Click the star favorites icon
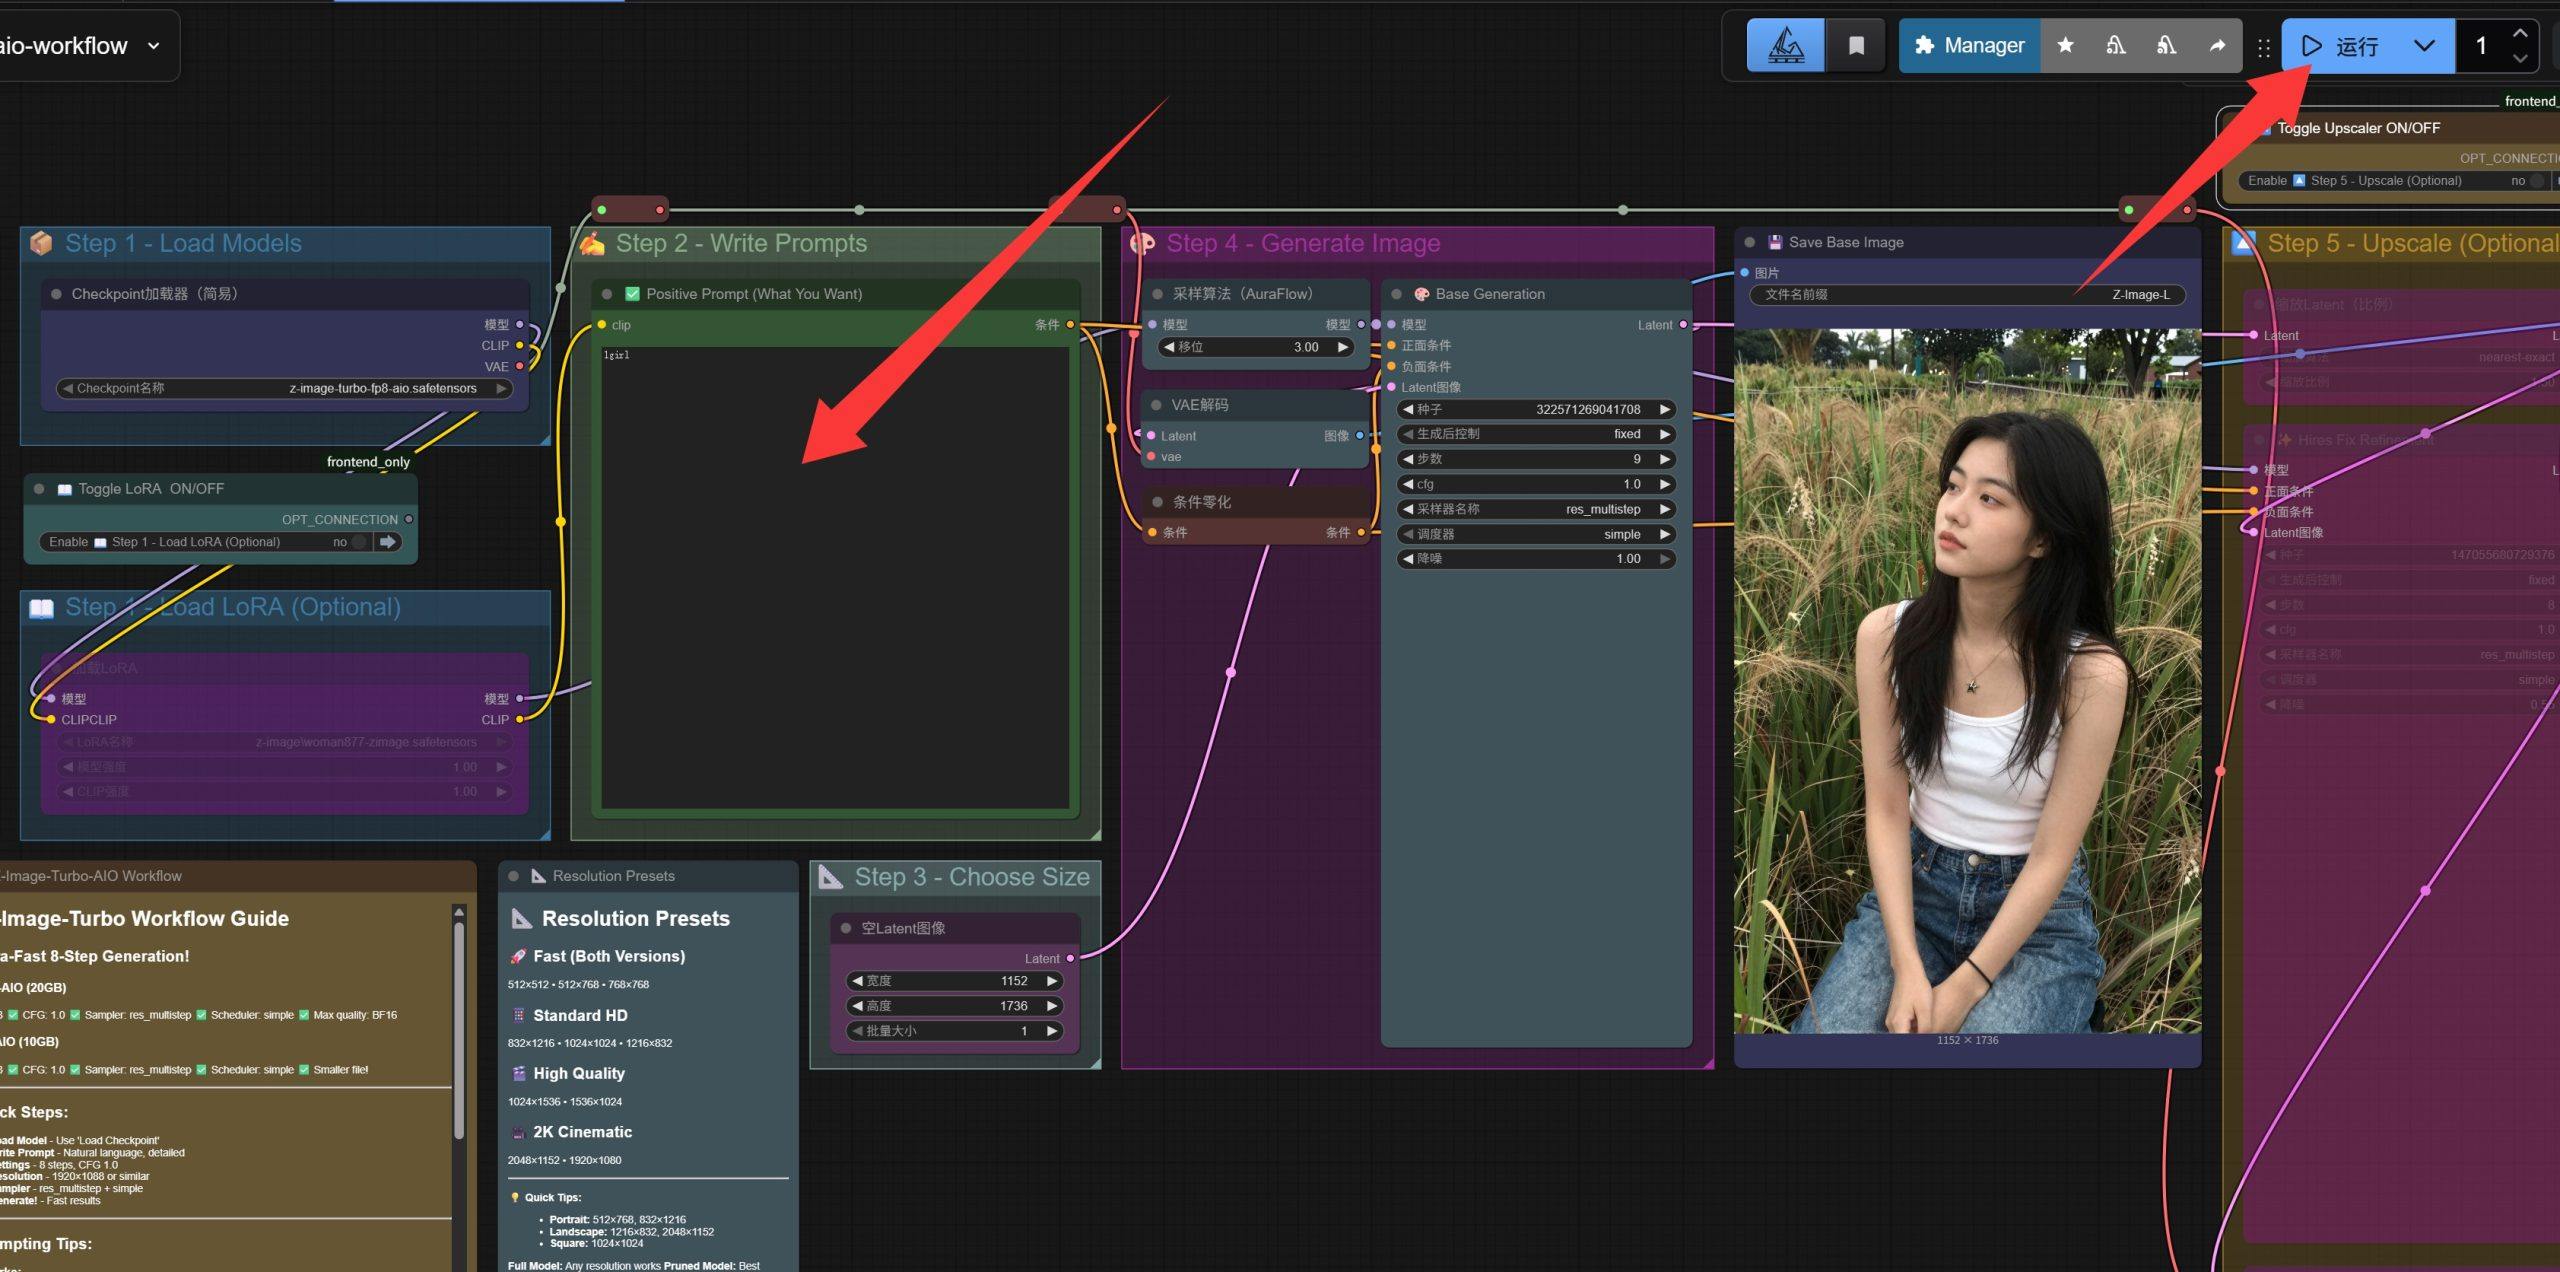 click(x=2065, y=45)
